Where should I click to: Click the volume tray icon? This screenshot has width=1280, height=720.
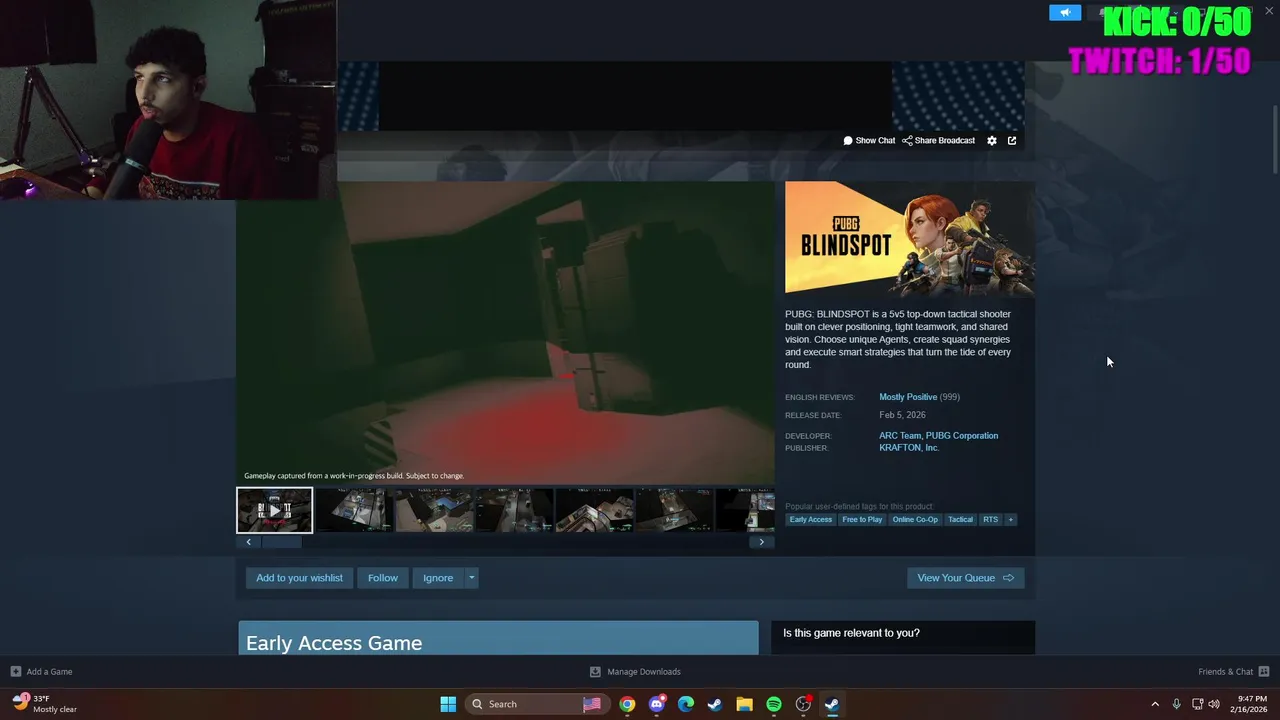tap(1214, 704)
